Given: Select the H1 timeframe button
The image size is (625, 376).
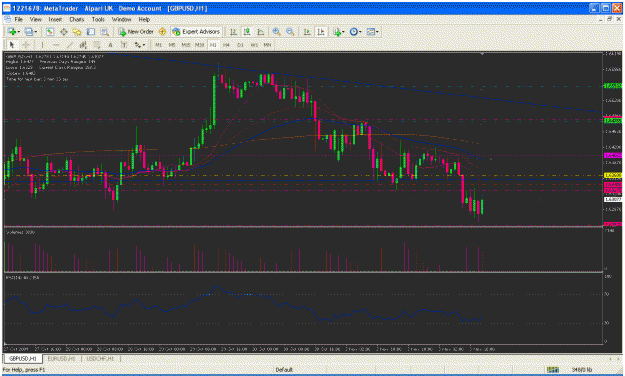Looking at the screenshot, I should click(213, 45).
